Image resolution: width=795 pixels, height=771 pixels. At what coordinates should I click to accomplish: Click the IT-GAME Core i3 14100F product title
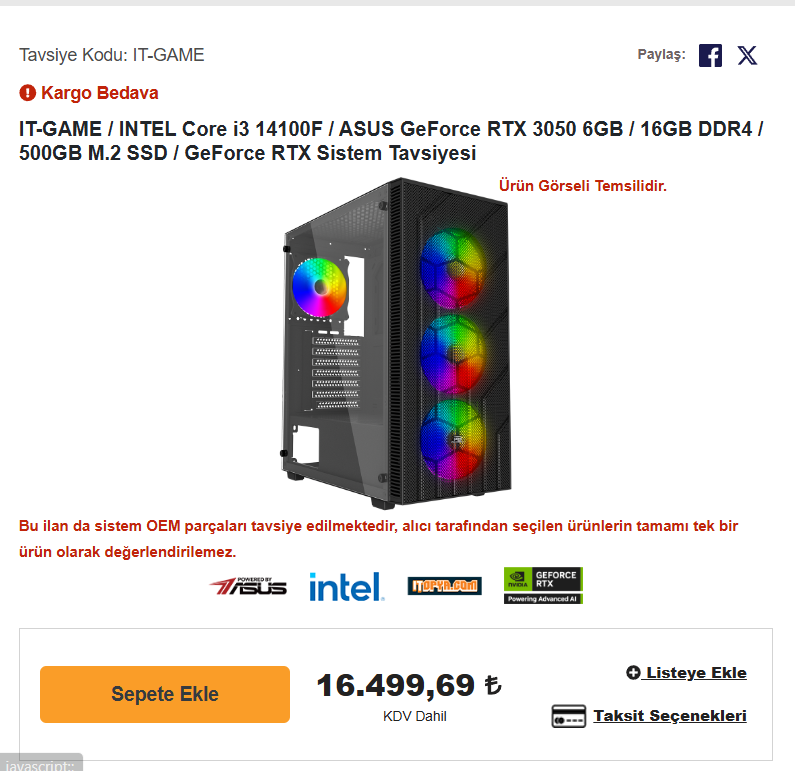pos(391,141)
